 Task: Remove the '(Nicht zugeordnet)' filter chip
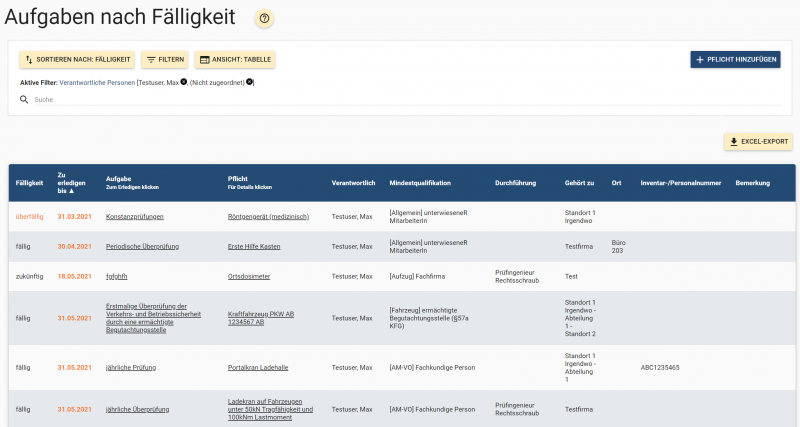(250, 82)
